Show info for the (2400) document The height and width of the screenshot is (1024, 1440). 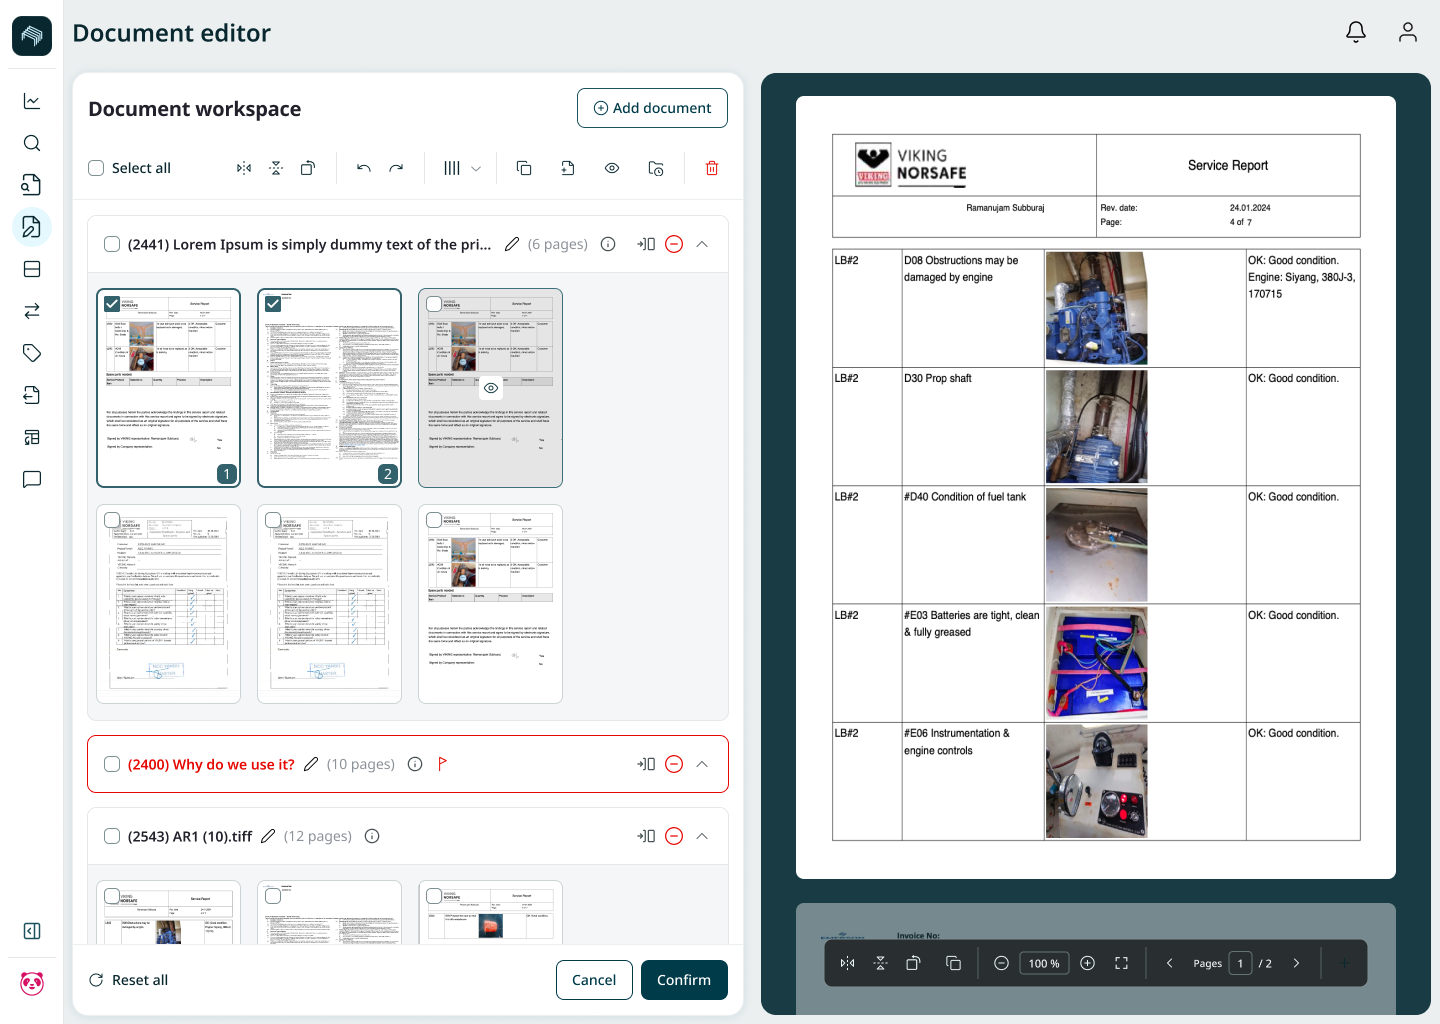pyautogui.click(x=415, y=764)
